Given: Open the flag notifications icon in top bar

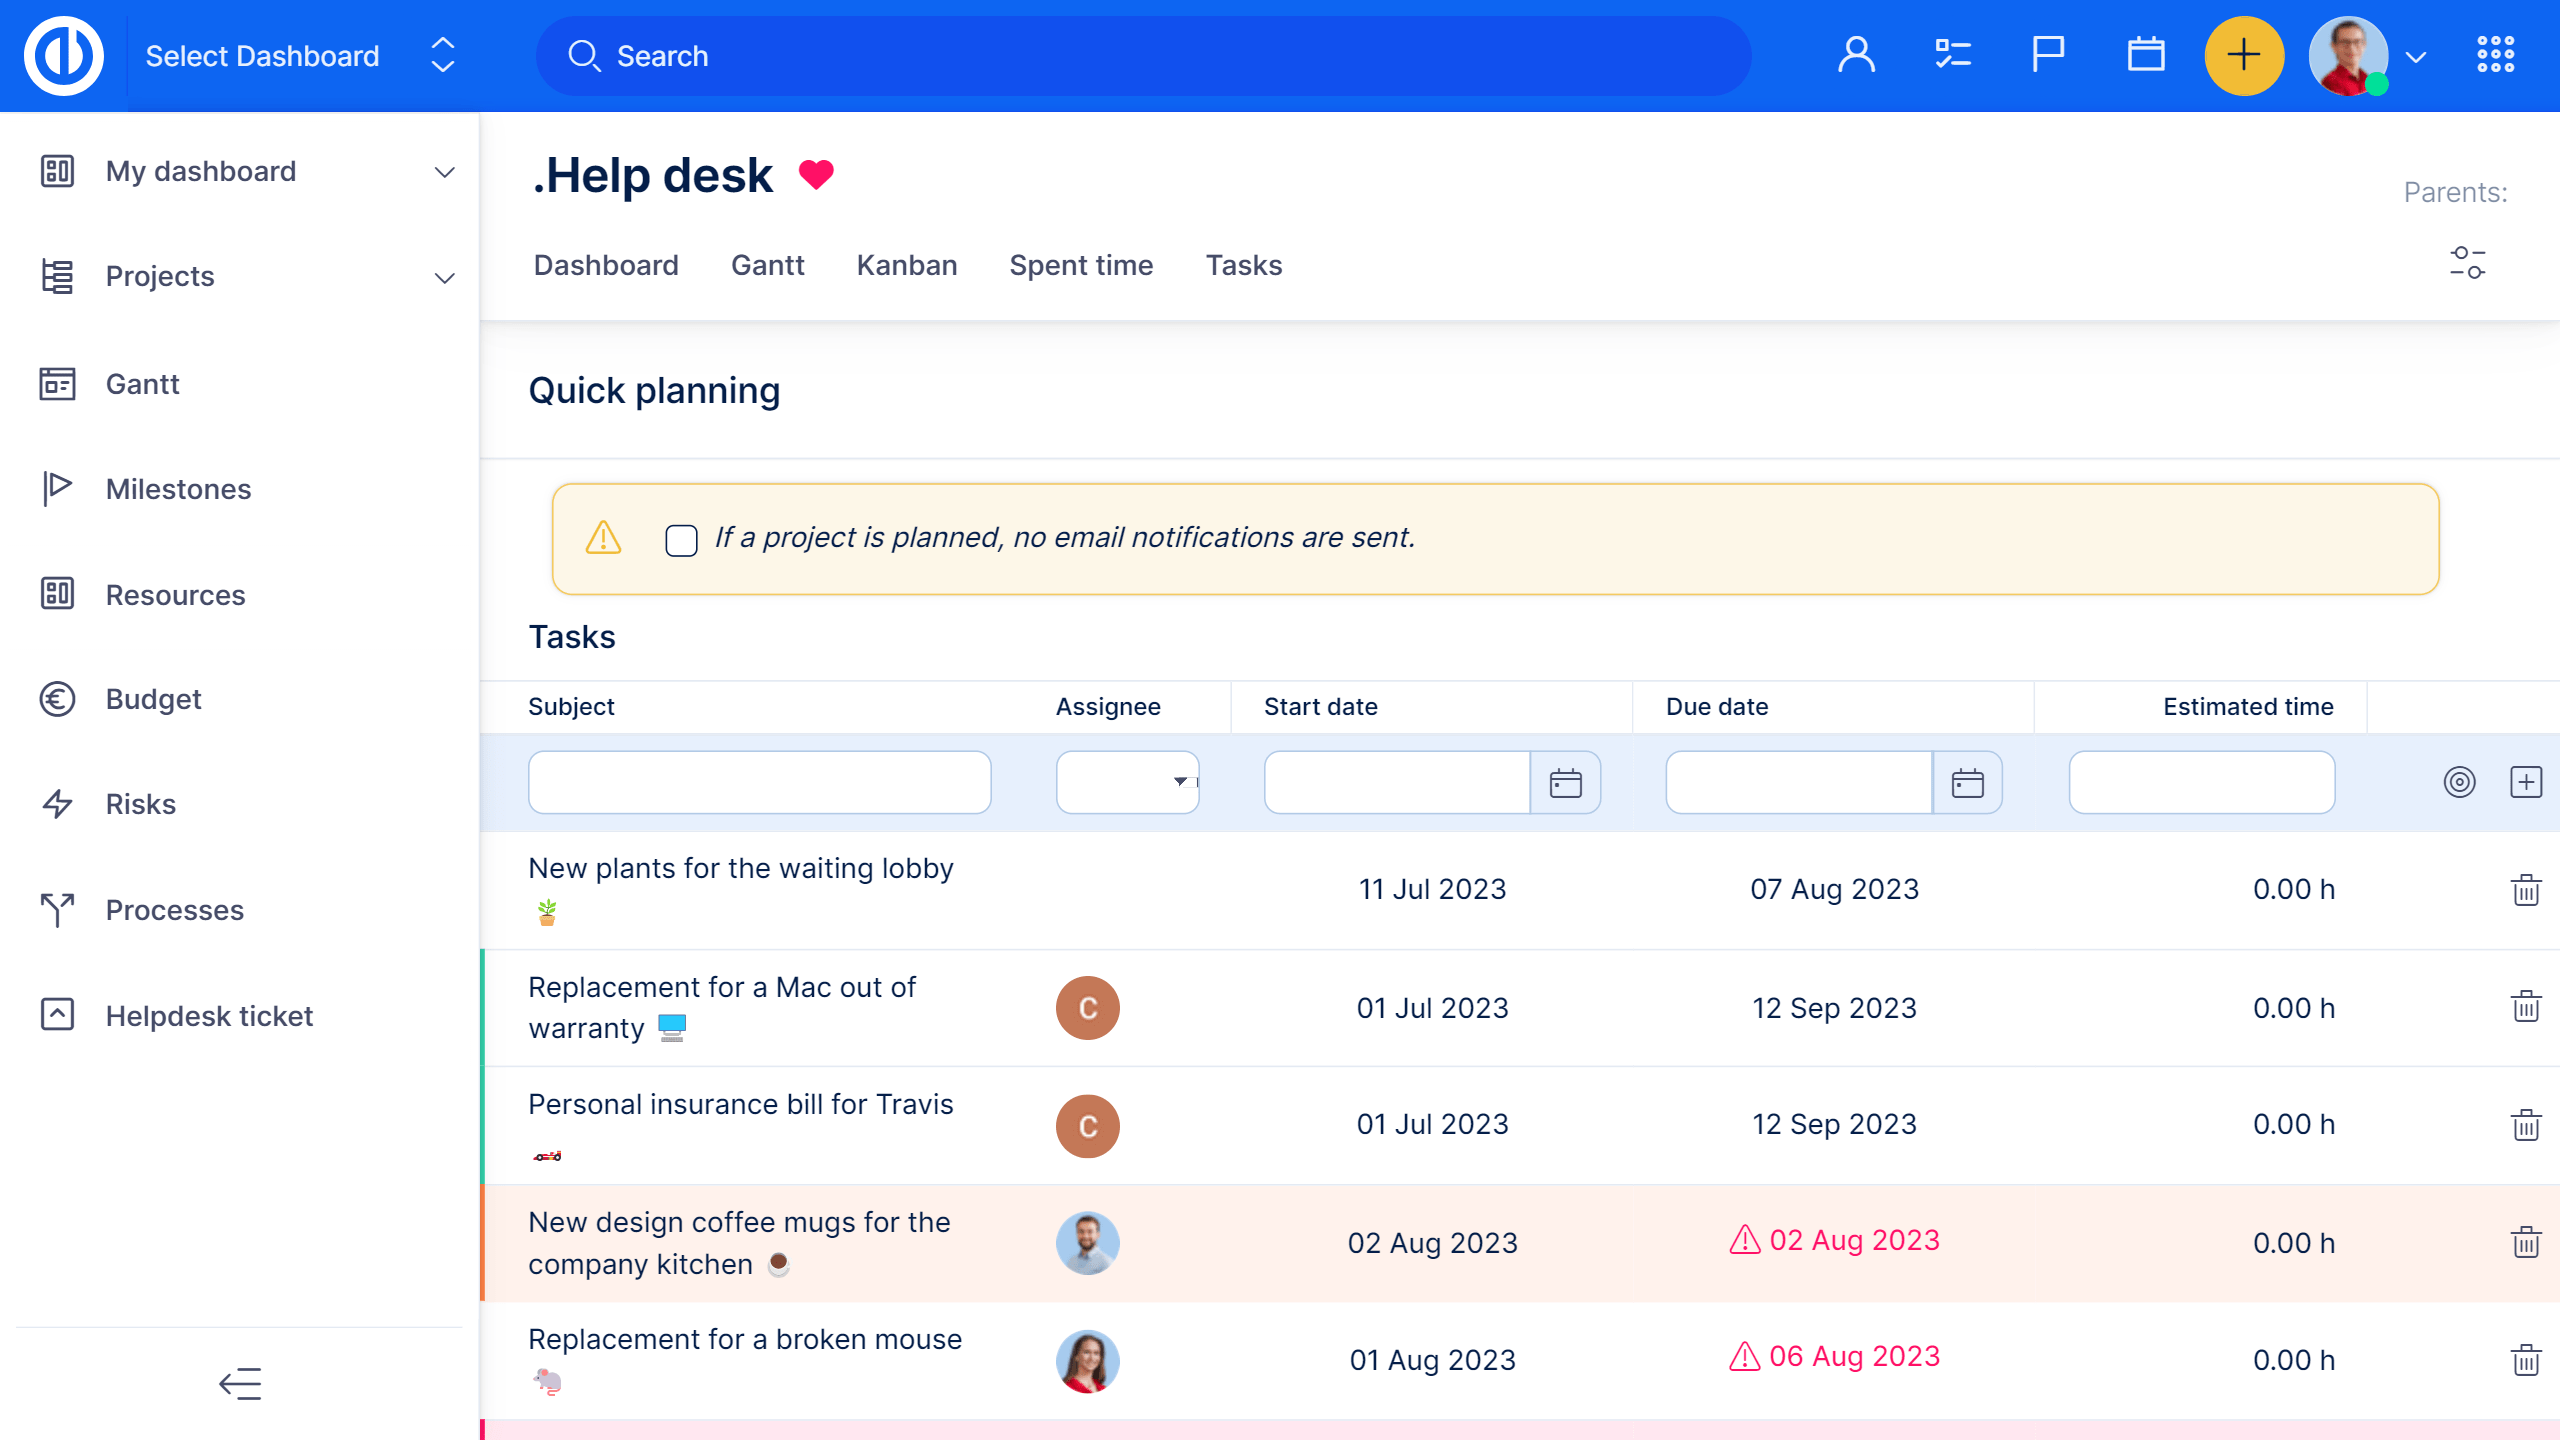Looking at the screenshot, I should tap(2046, 55).
